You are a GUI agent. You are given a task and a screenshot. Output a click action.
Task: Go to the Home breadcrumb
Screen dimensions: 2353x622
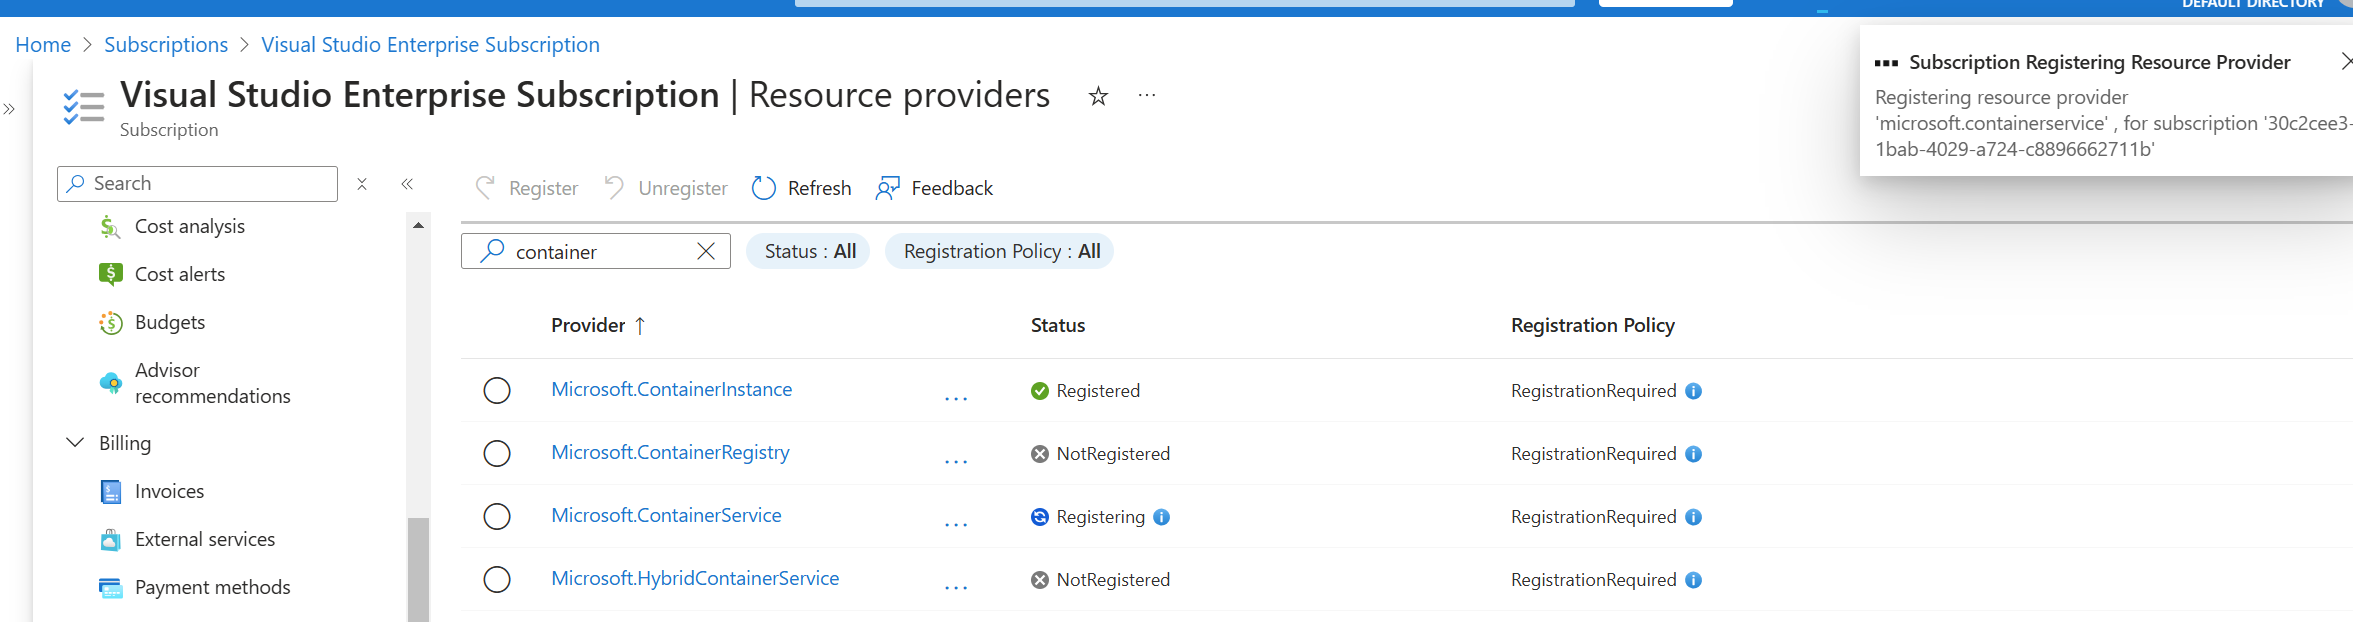pyautogui.click(x=43, y=45)
